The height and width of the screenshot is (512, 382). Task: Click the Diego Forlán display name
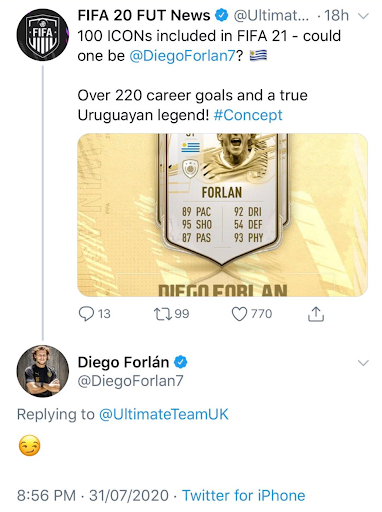pyautogui.click(x=123, y=362)
